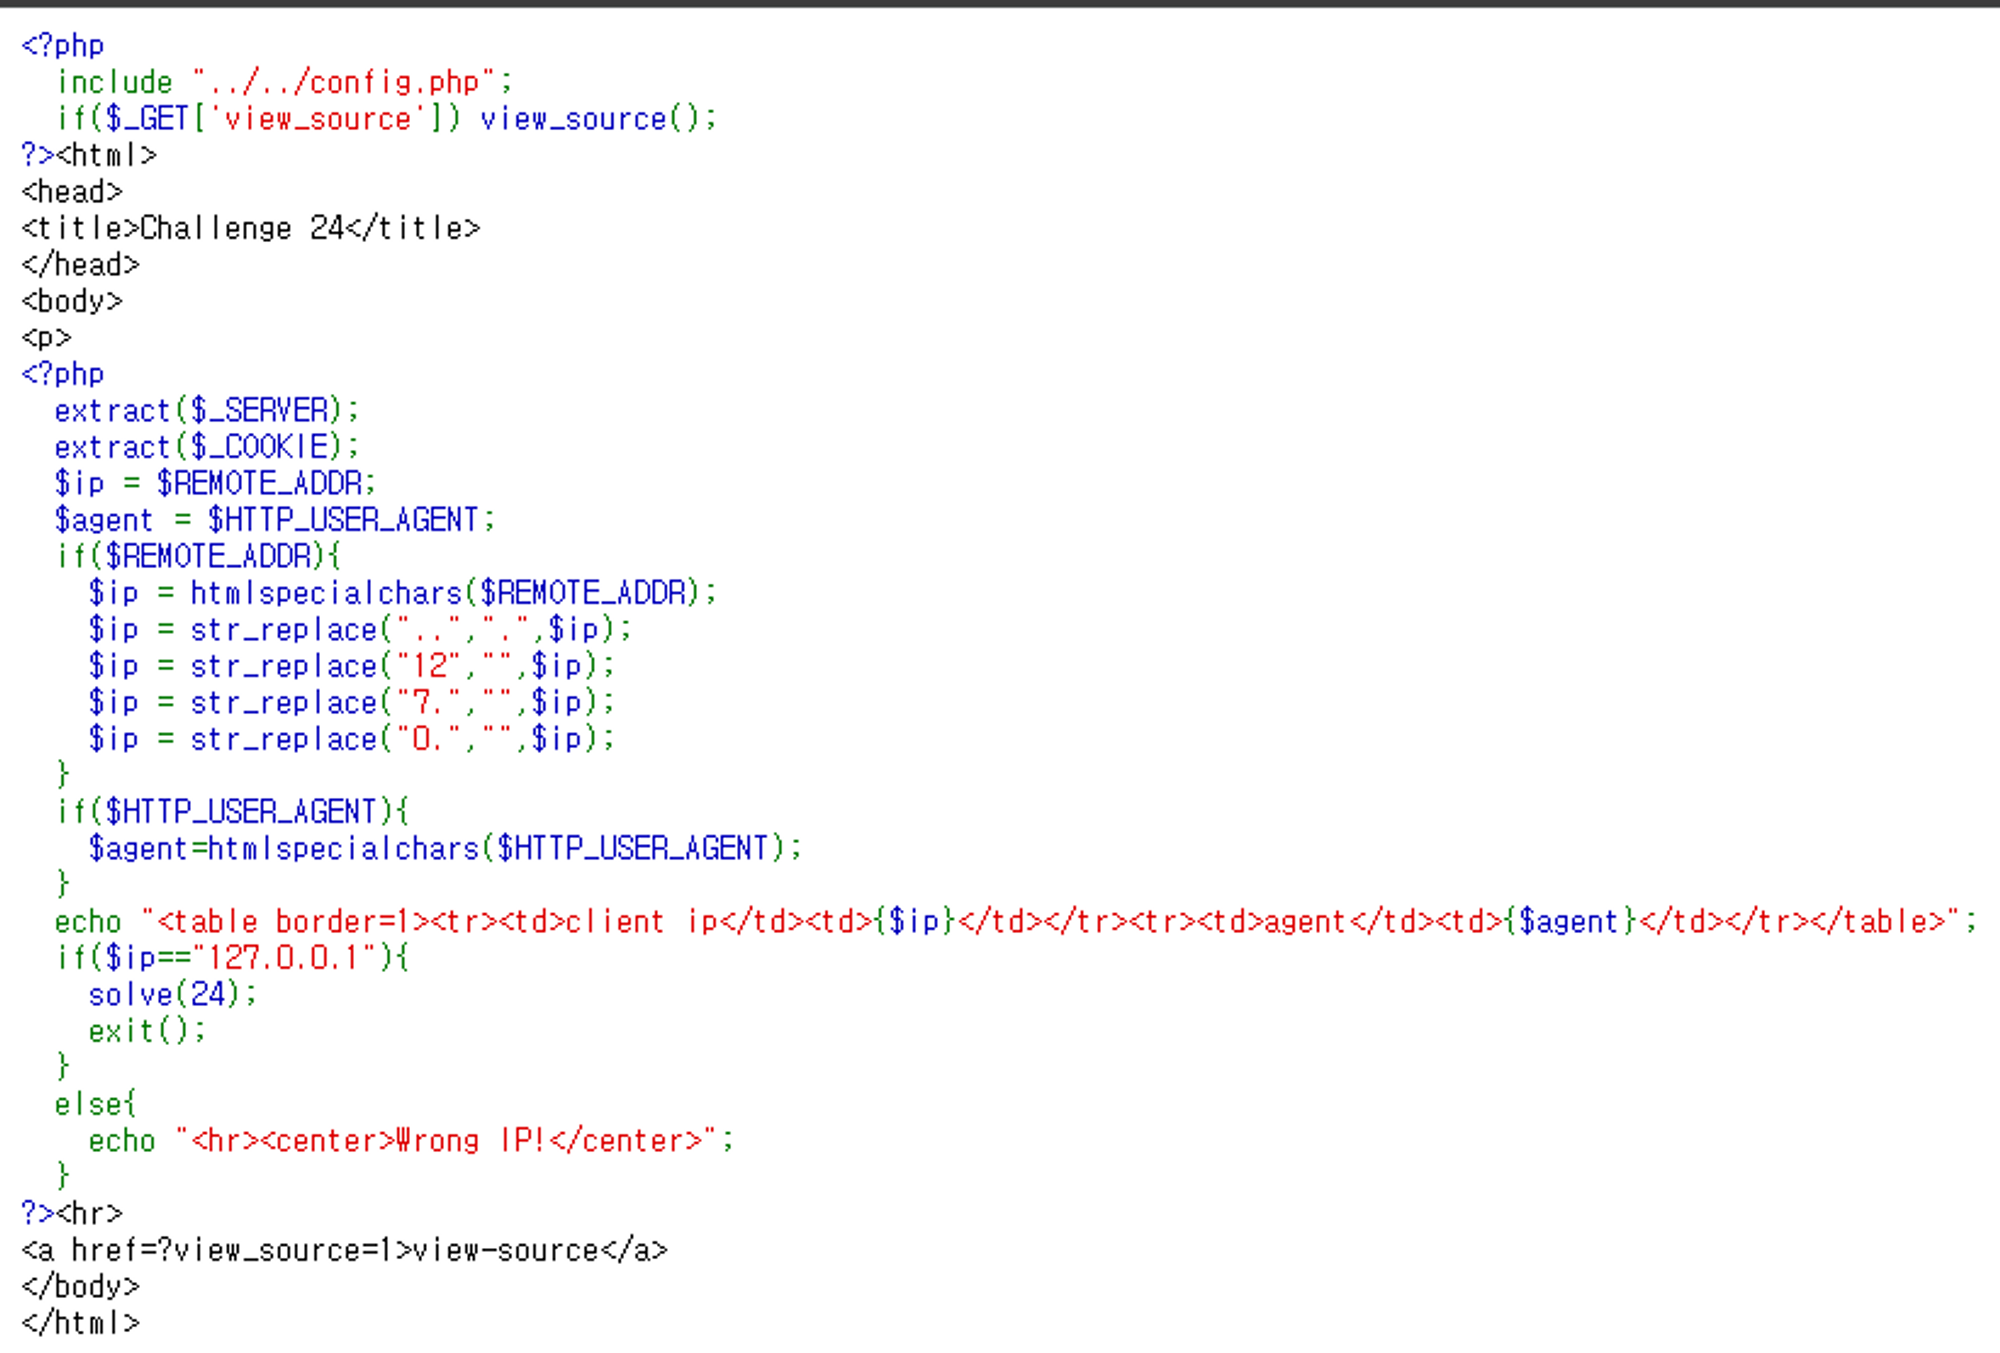This screenshot has height=1353, width=2000.
Task: Click the view_source() function call
Action: 597,119
